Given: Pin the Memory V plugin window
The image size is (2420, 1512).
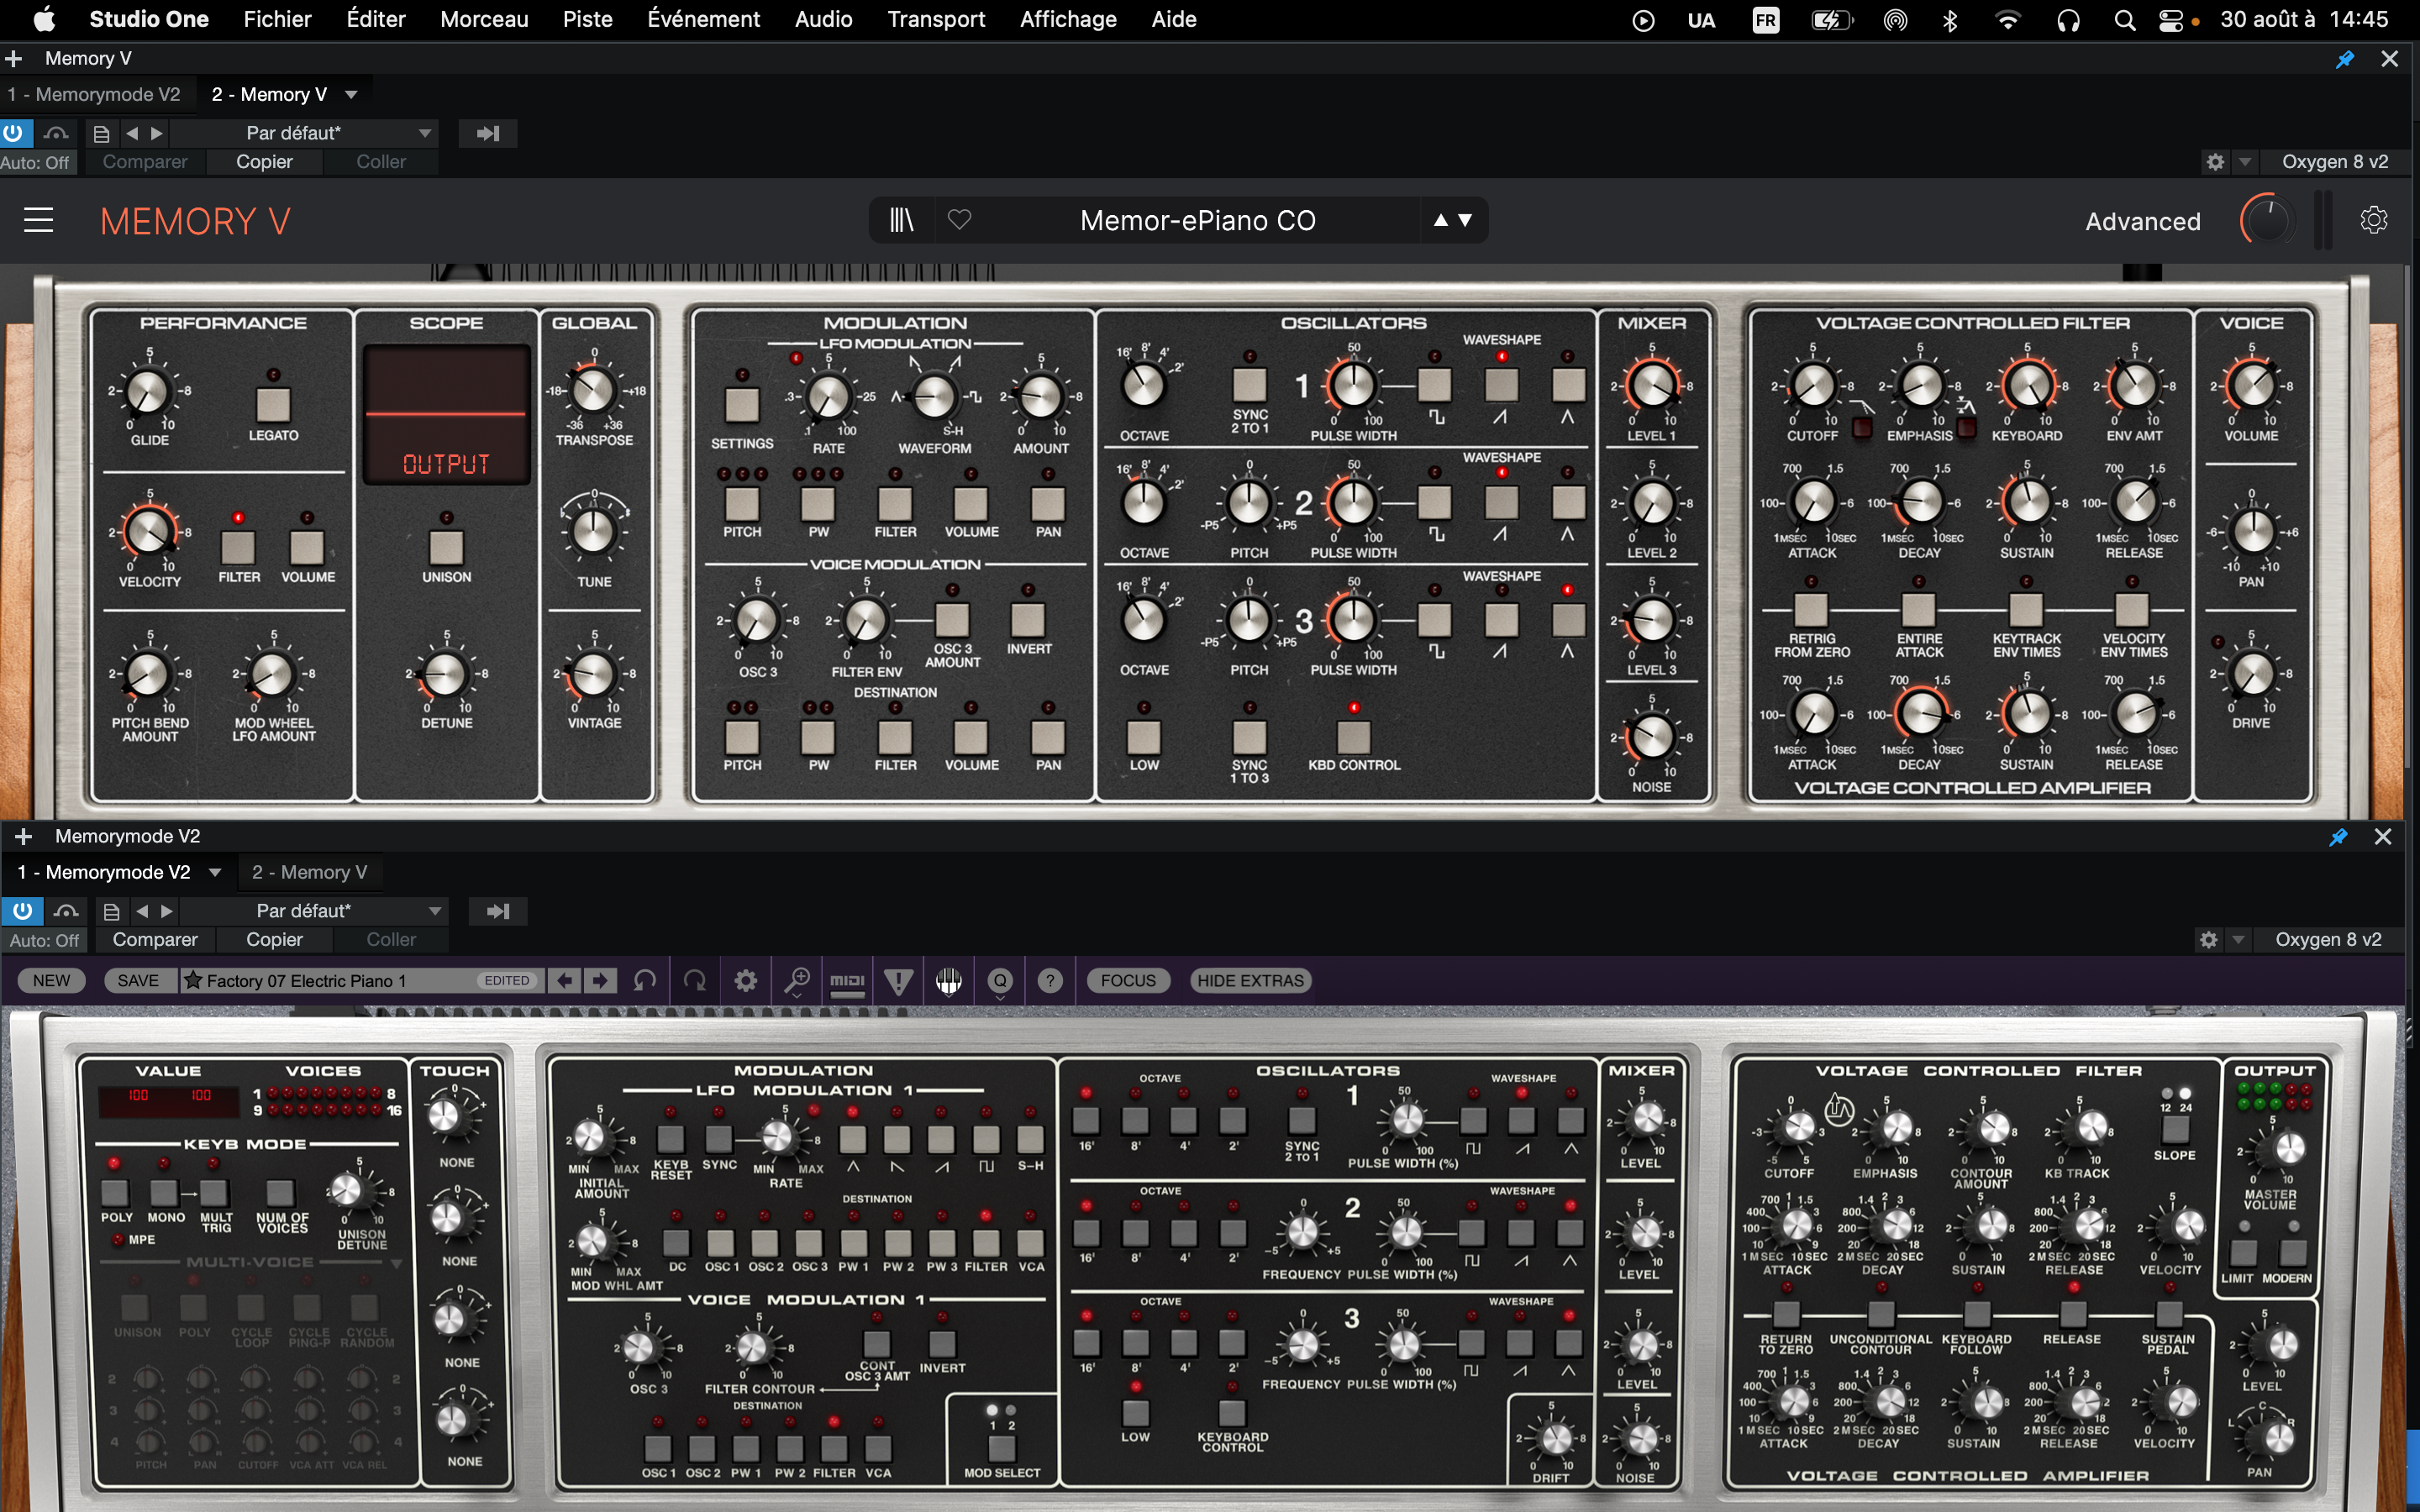Looking at the screenshot, I should point(2345,59).
